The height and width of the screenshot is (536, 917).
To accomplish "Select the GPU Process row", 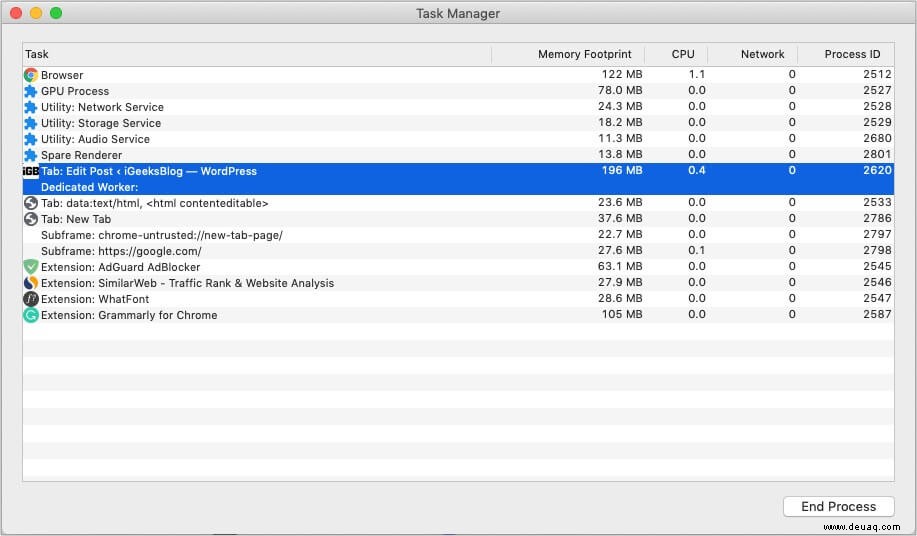I will [x=458, y=91].
